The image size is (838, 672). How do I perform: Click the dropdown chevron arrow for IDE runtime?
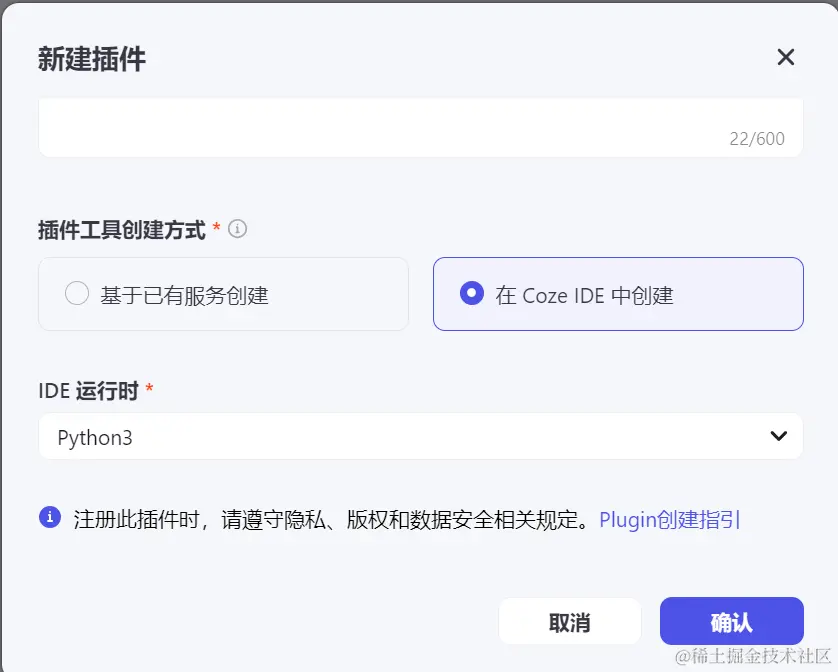tap(779, 436)
